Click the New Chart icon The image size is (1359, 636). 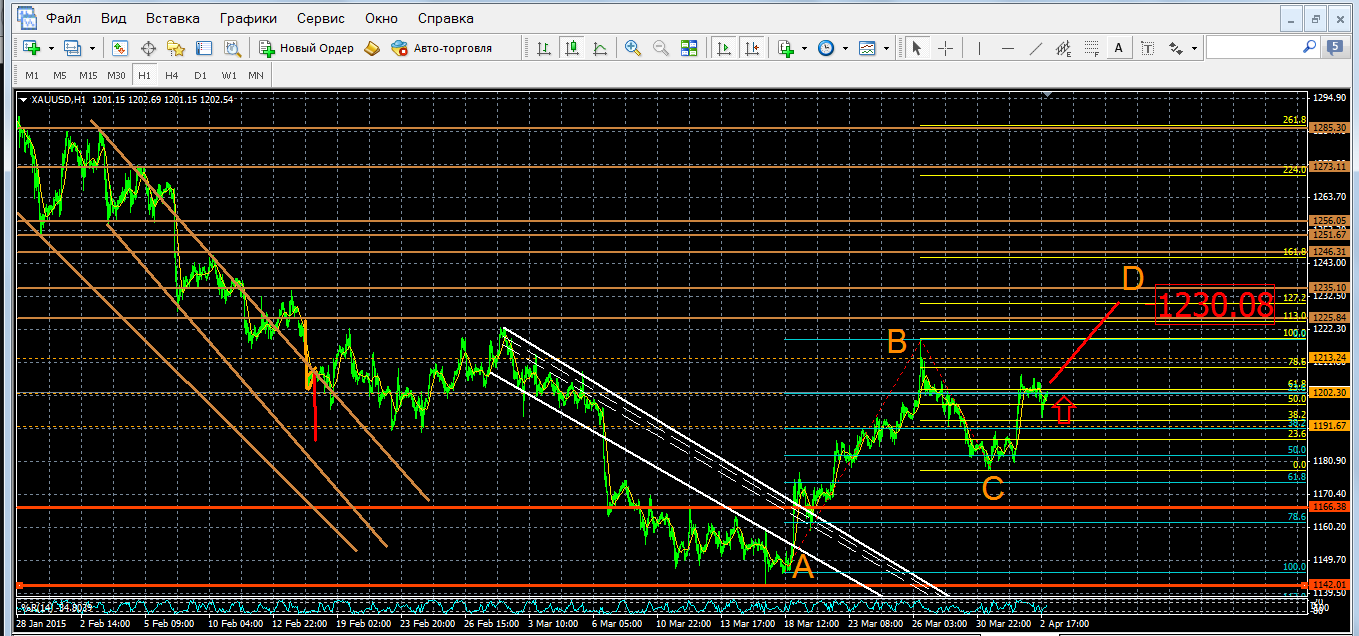(31, 48)
